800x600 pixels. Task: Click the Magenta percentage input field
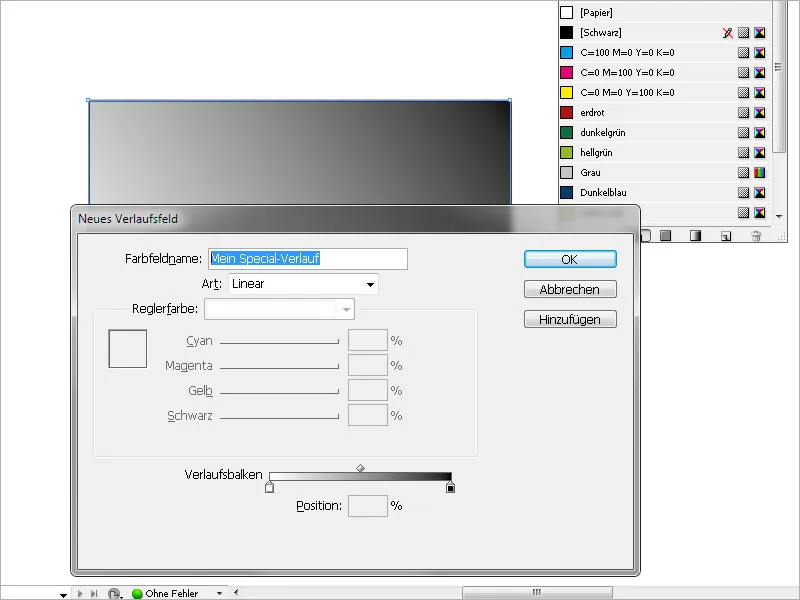pyautogui.click(x=368, y=365)
